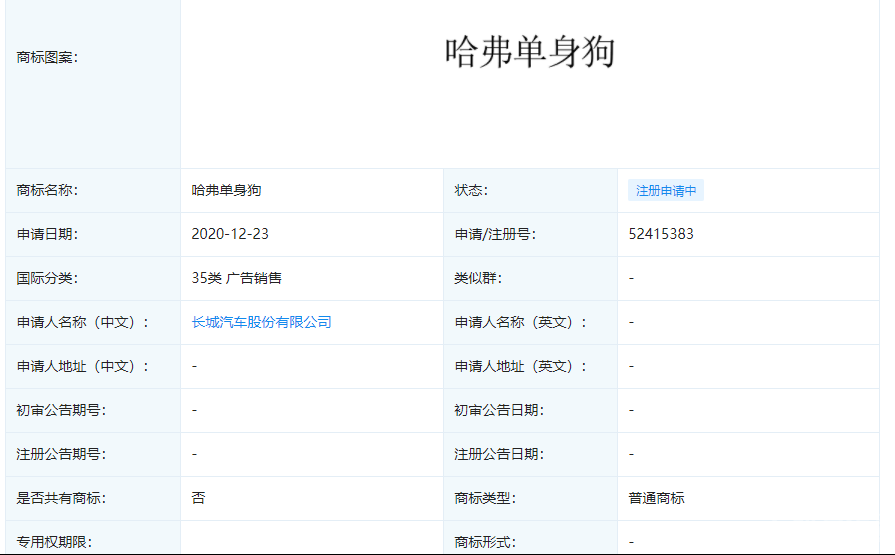Click the 申请日期 label

tap(47, 234)
